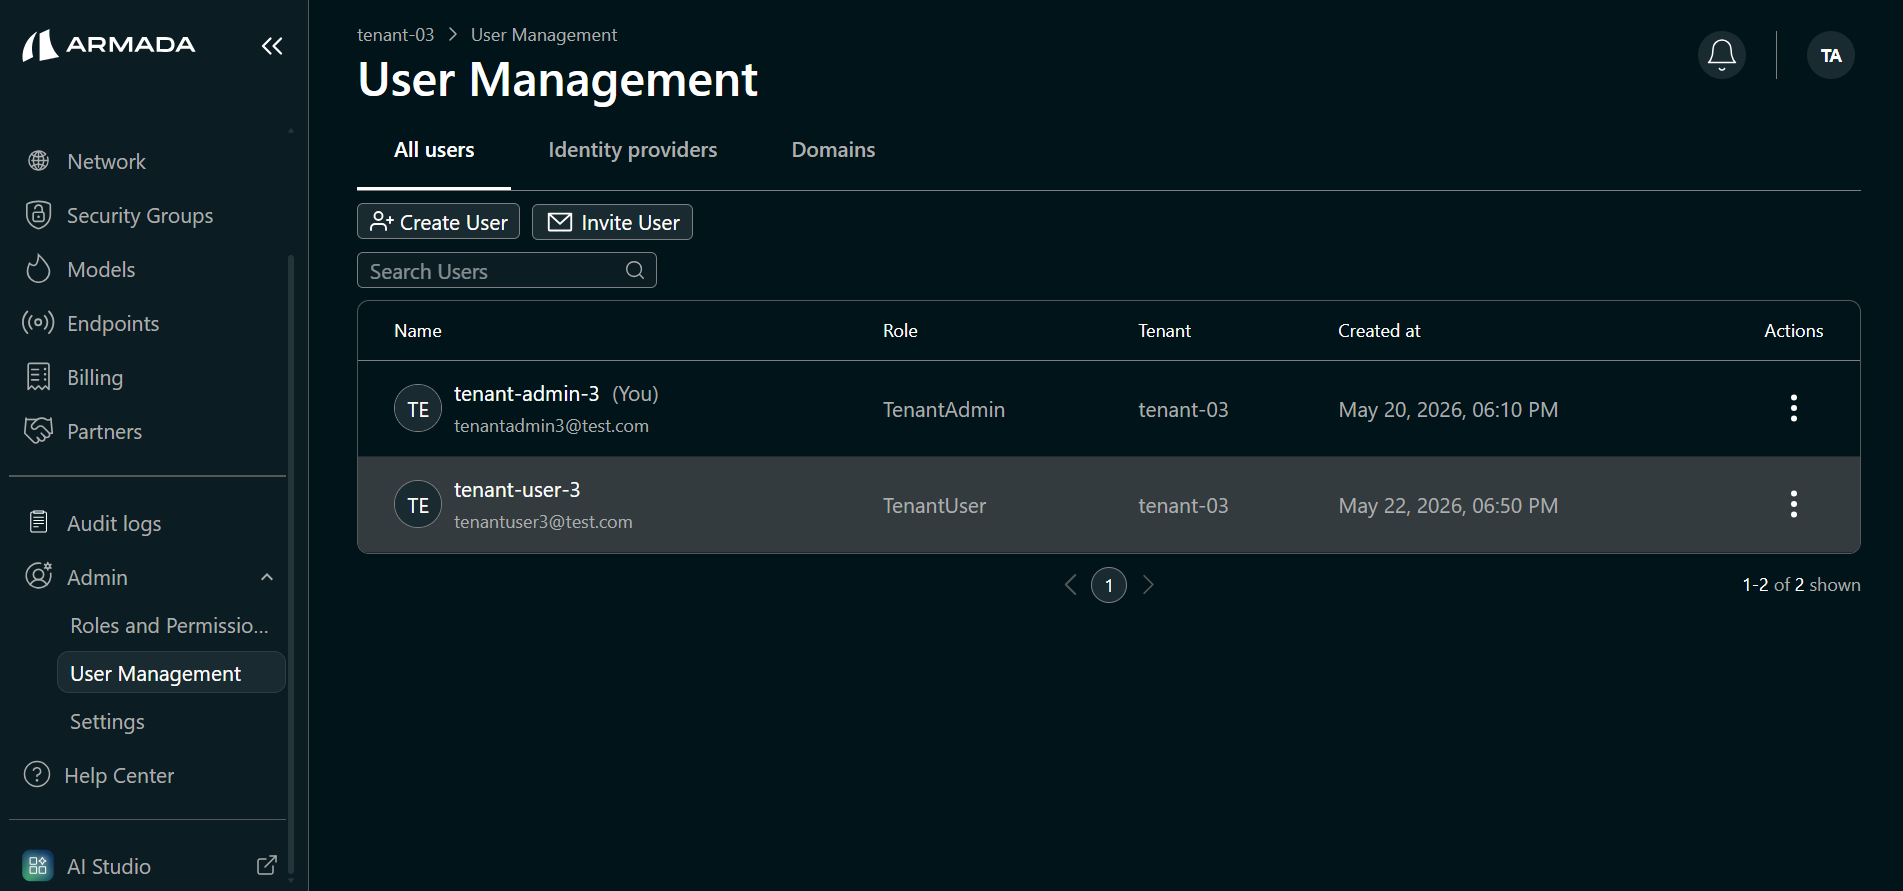Click tenant-03 breadcrumb link
The width and height of the screenshot is (1903, 891).
point(396,35)
